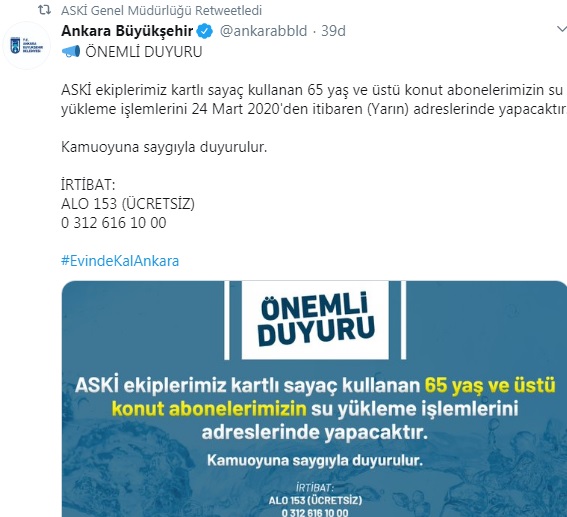Open the @ankarabbld handle link
The width and height of the screenshot is (567, 517).
pos(263,31)
